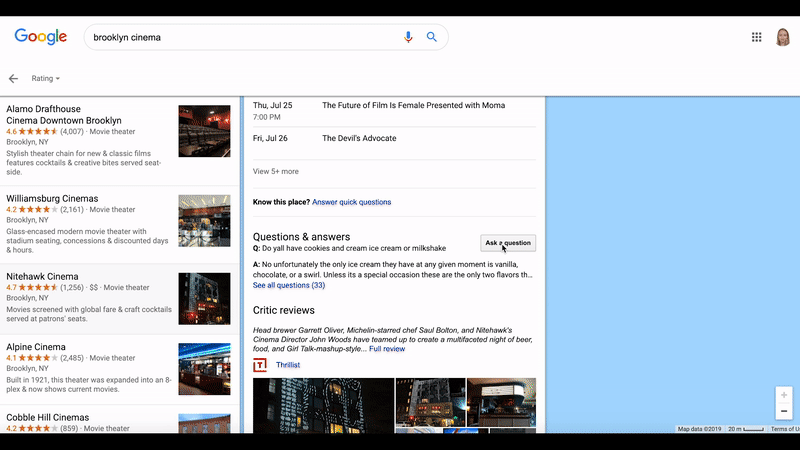Viewport: 800px width, 450px height.
Task: Zoom out on the map
Action: 784,411
